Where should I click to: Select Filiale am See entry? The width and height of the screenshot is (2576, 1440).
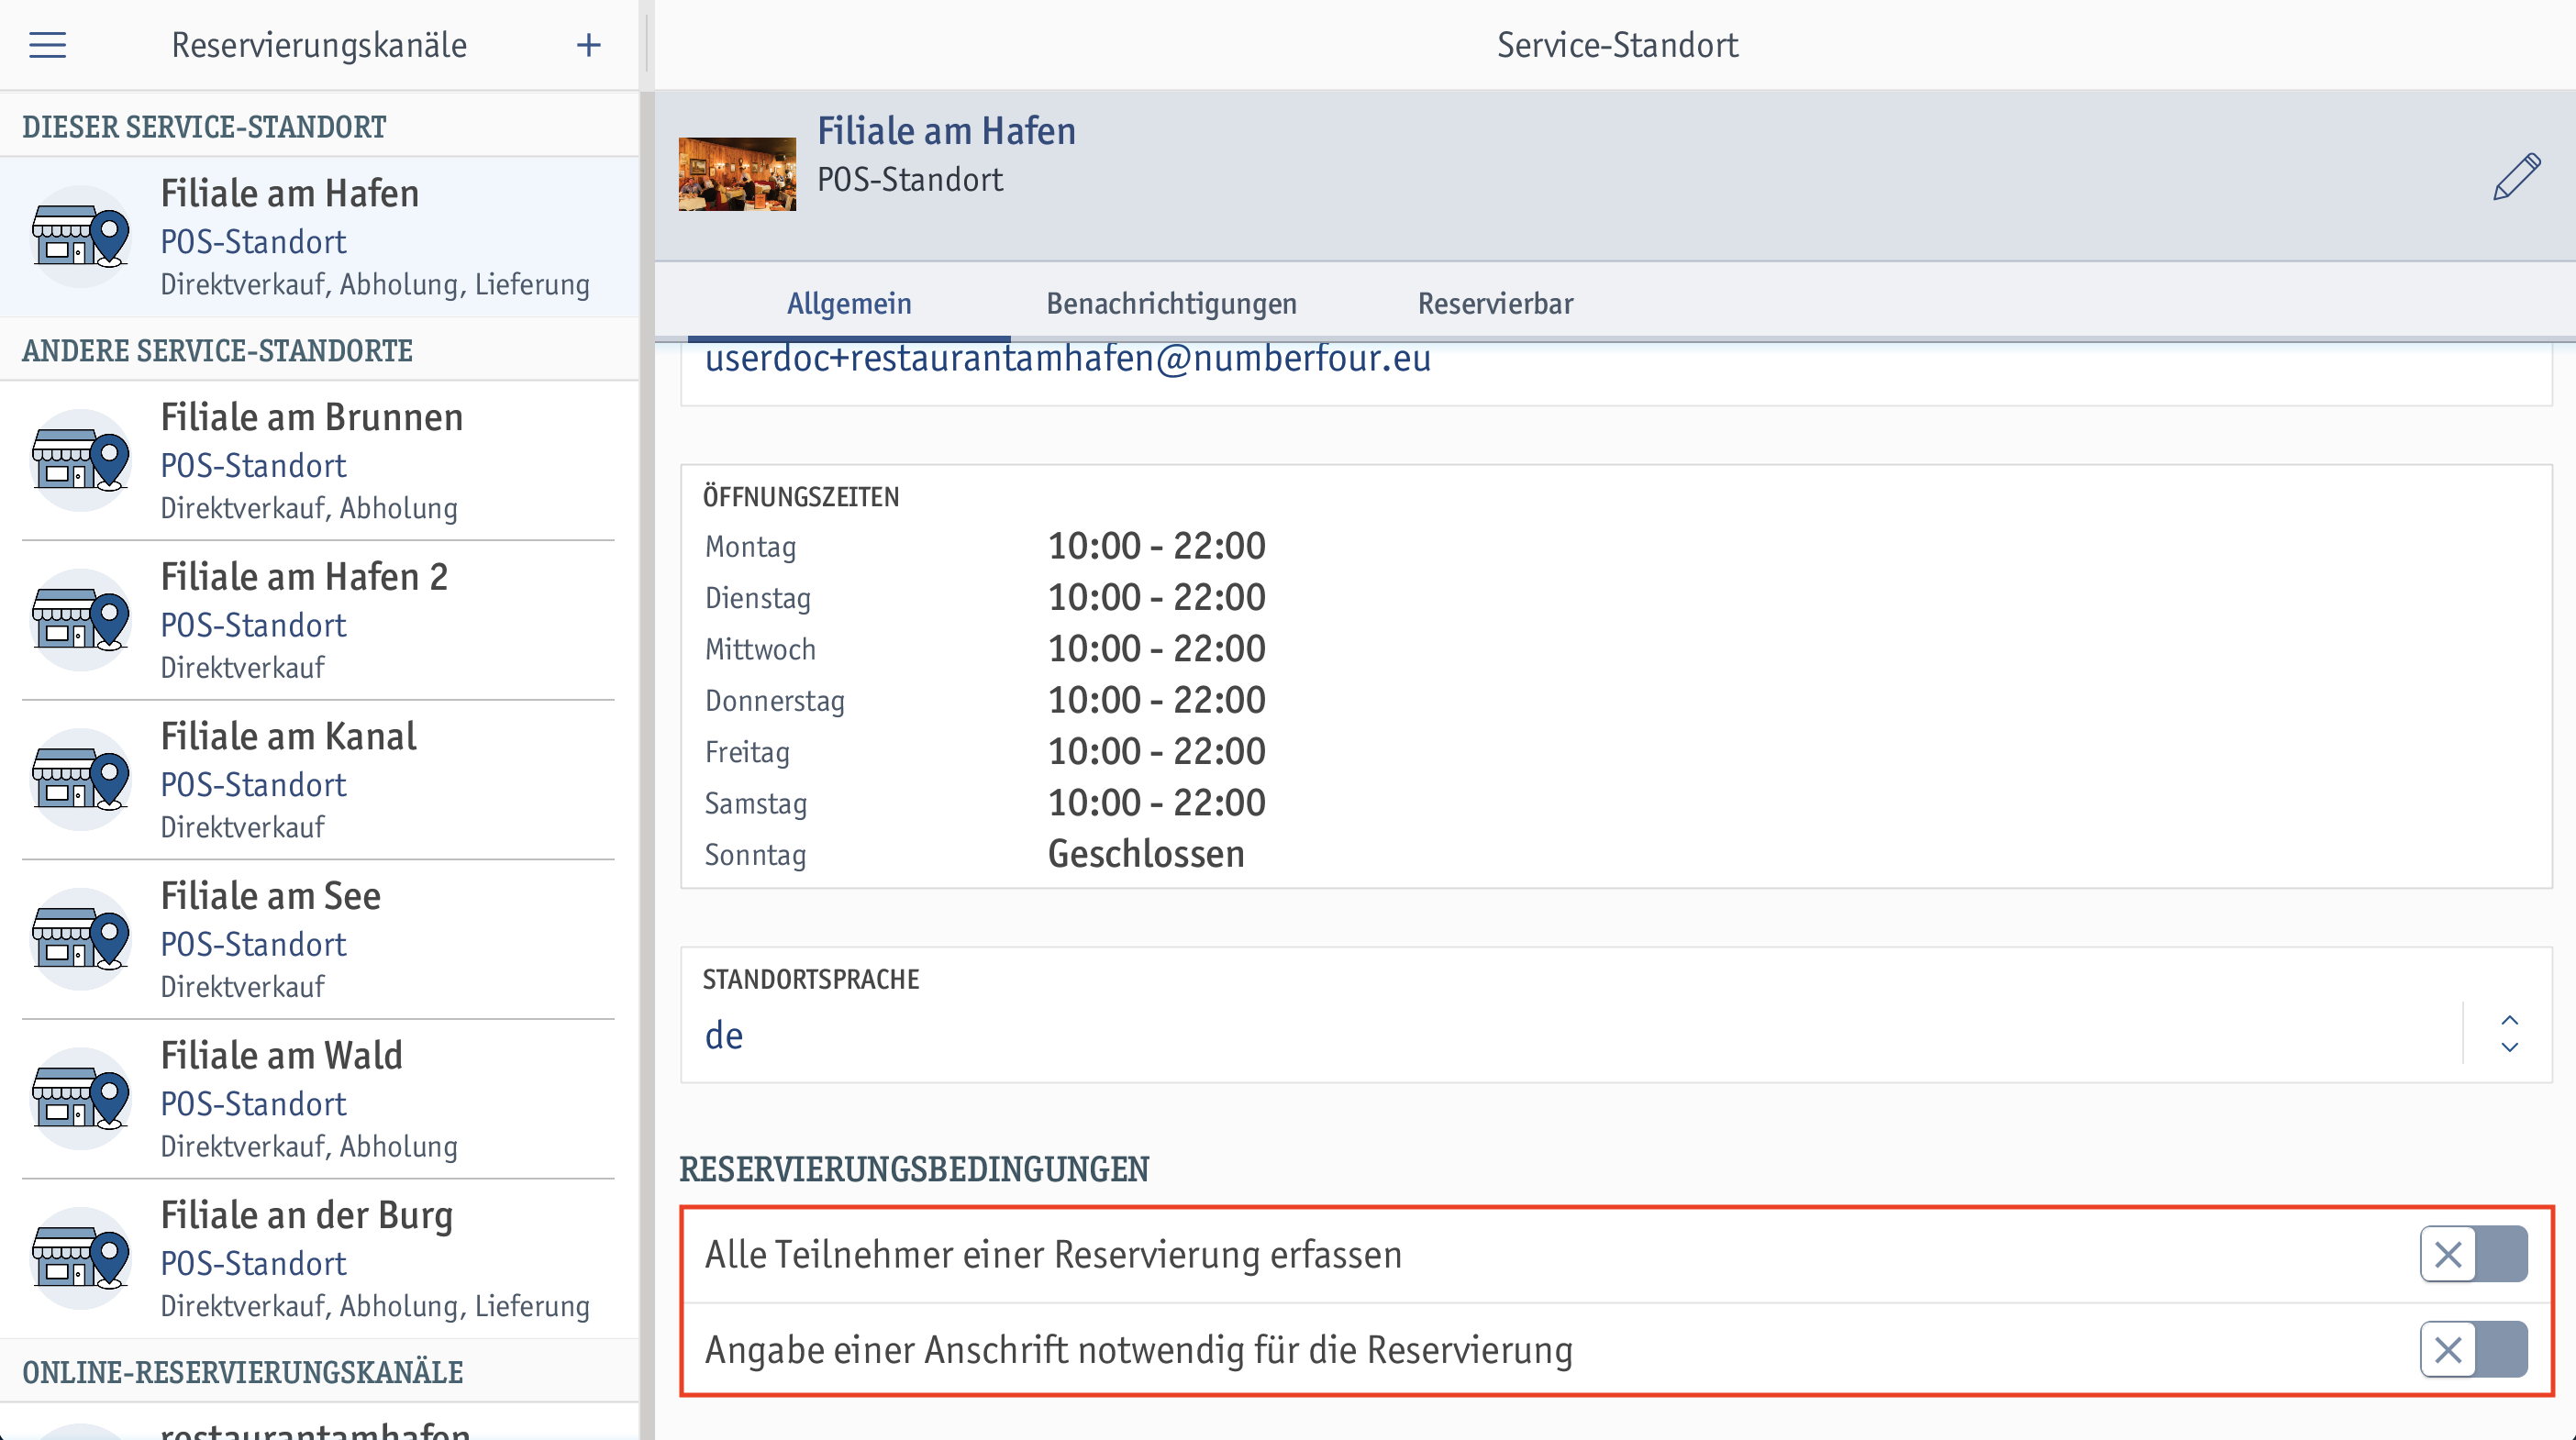click(319, 939)
